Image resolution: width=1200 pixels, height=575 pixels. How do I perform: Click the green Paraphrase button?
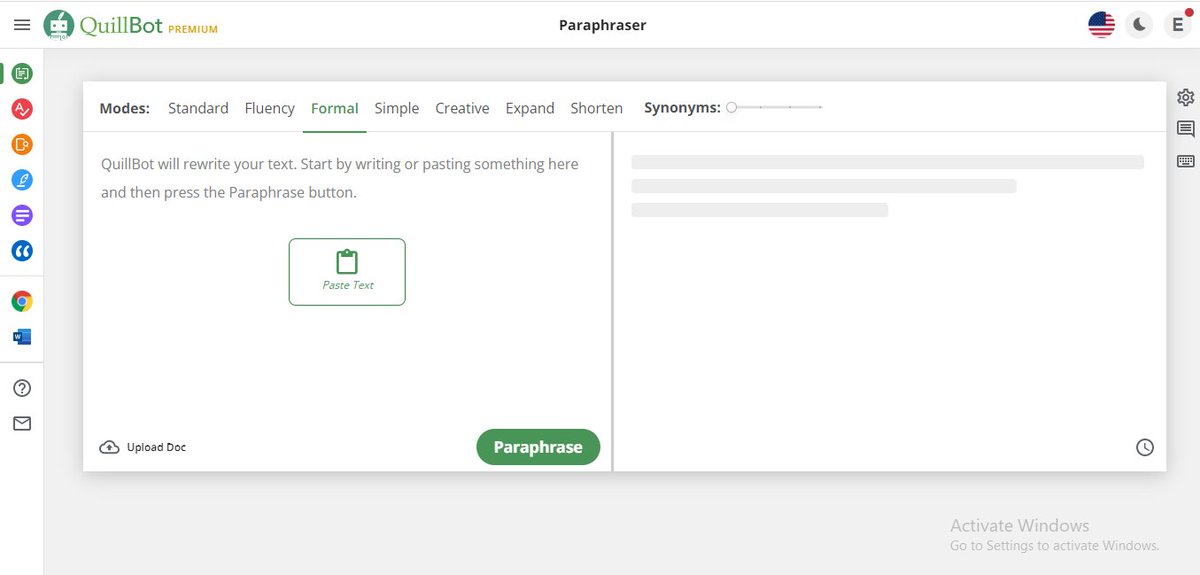[x=538, y=447]
